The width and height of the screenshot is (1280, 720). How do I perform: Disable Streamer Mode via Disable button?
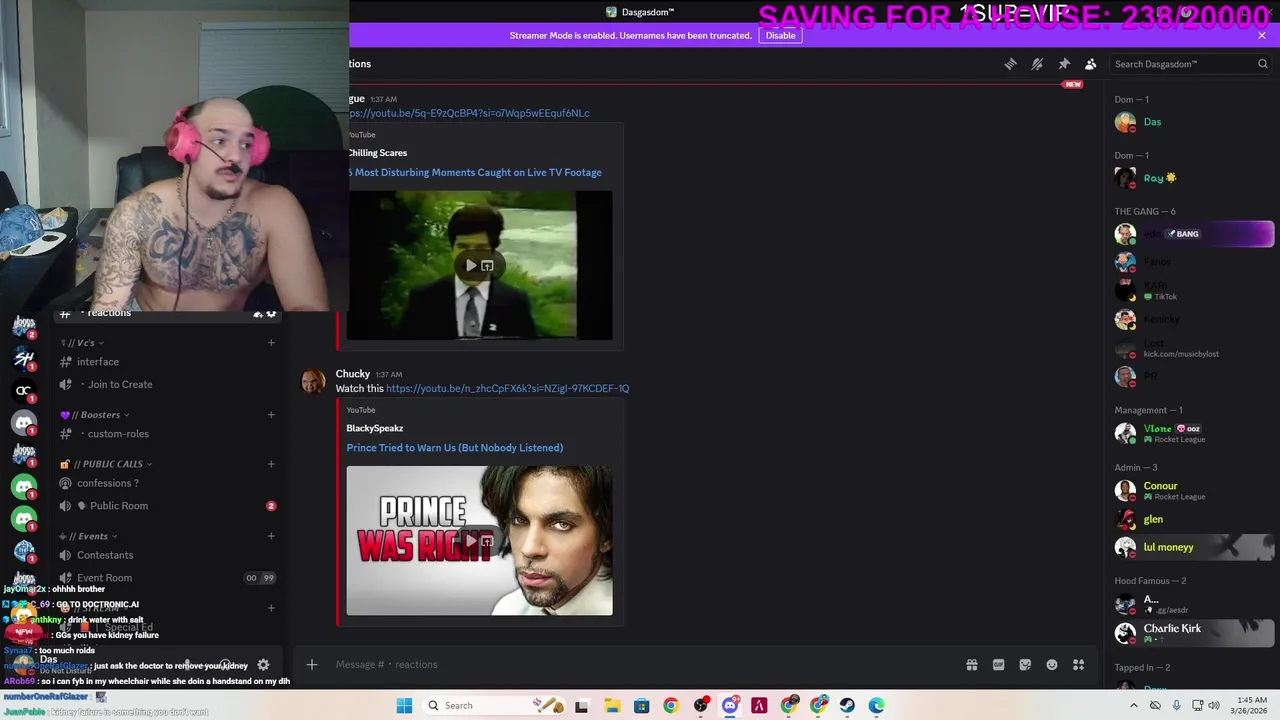pyautogui.click(x=780, y=35)
